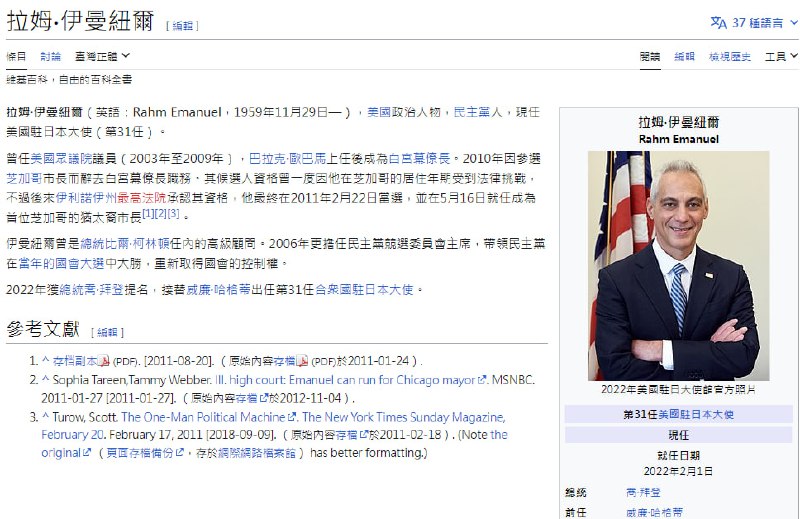Open the 總統比爾·柯林頓 link
The width and height of the screenshot is (800, 519).
coord(125,244)
